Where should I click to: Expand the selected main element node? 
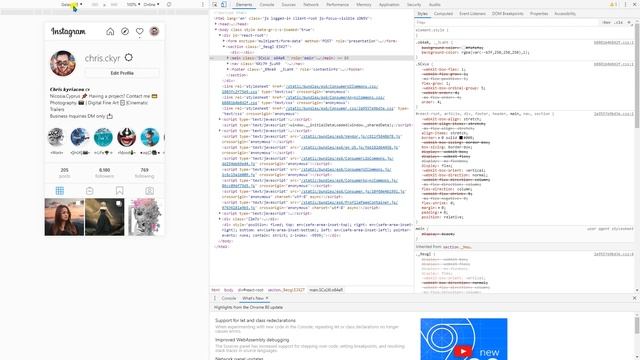point(228,58)
